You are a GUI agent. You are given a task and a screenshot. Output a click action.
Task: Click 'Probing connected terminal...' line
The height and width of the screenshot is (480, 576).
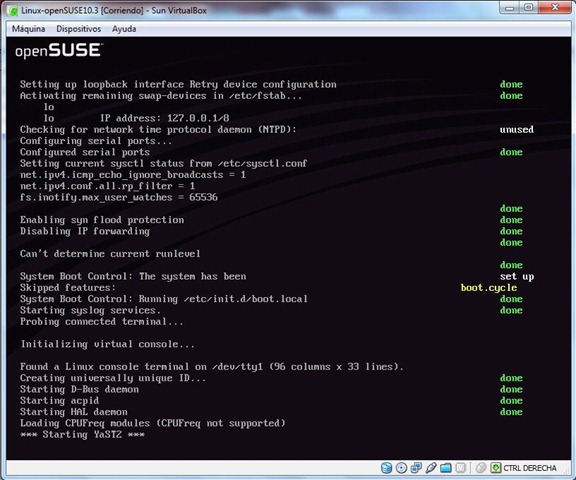[x=101, y=321]
